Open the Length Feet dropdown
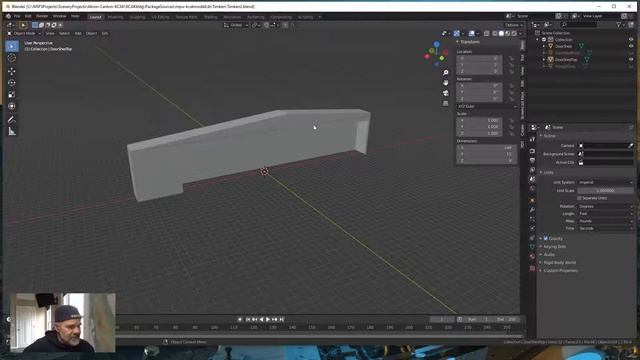Viewport: 640px width, 360px height. pyautogui.click(x=605, y=213)
